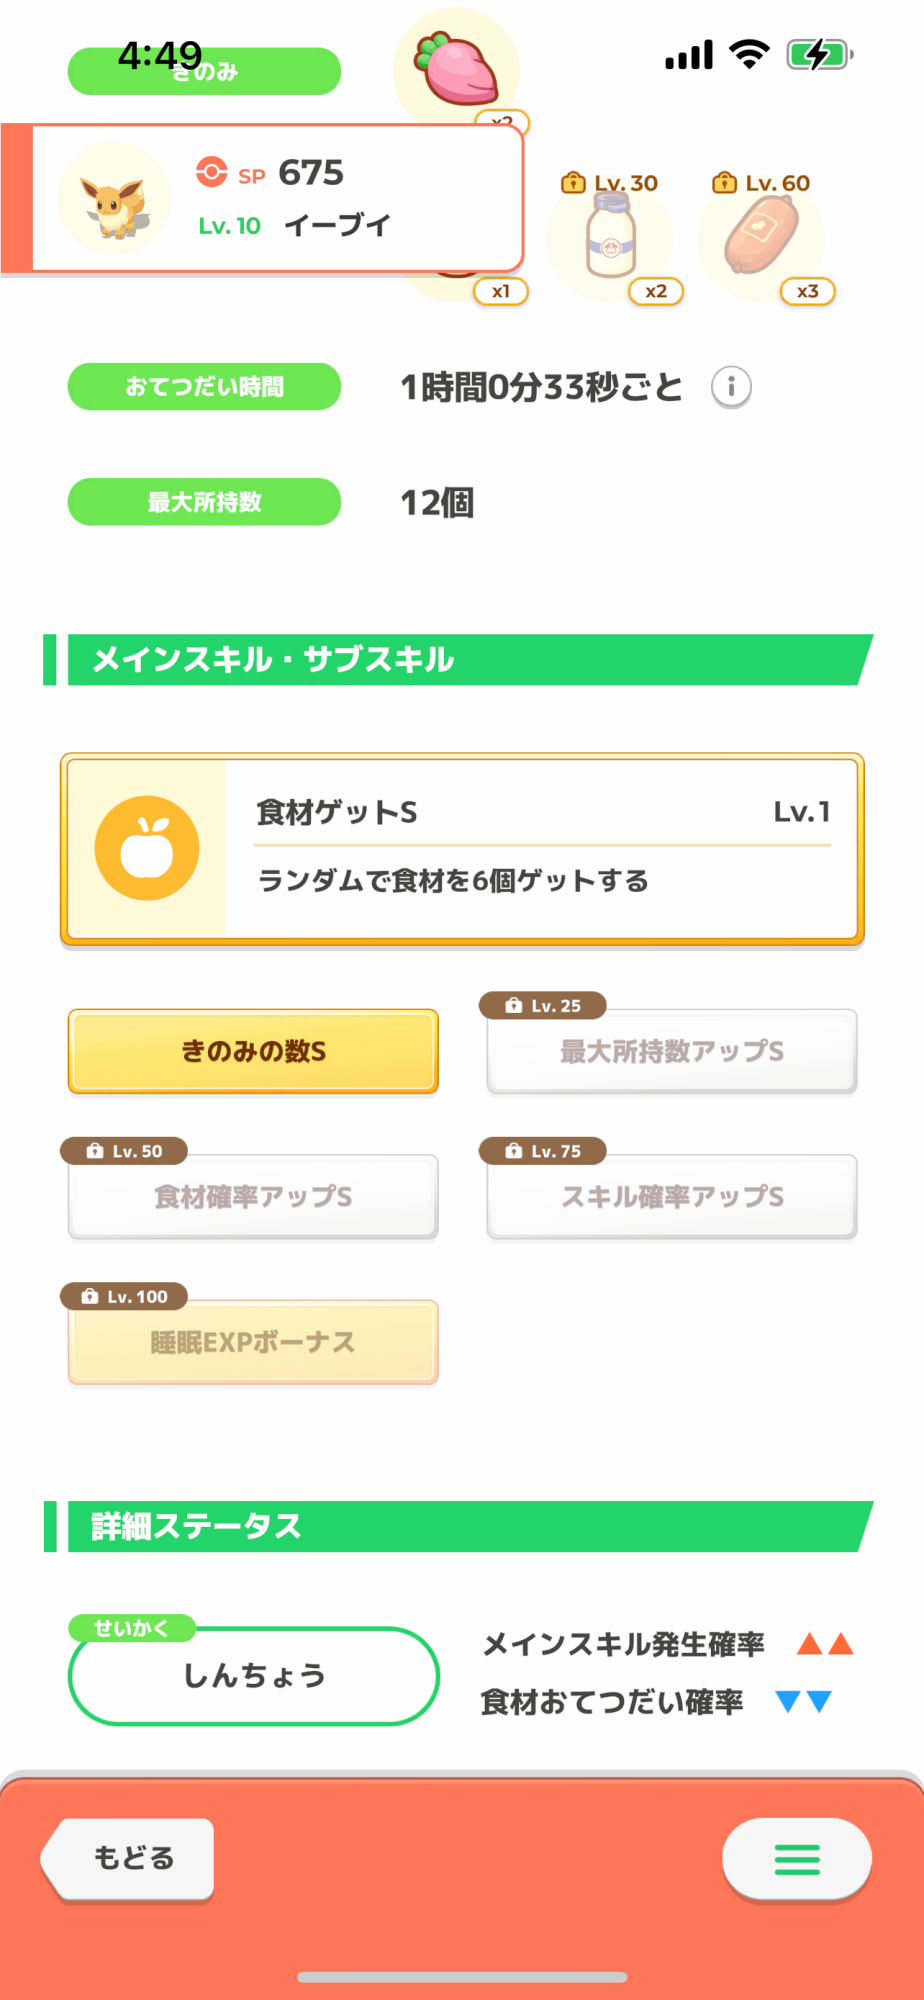Tap the pink berry icon at top
924x2000 pixels.
(x=459, y=70)
